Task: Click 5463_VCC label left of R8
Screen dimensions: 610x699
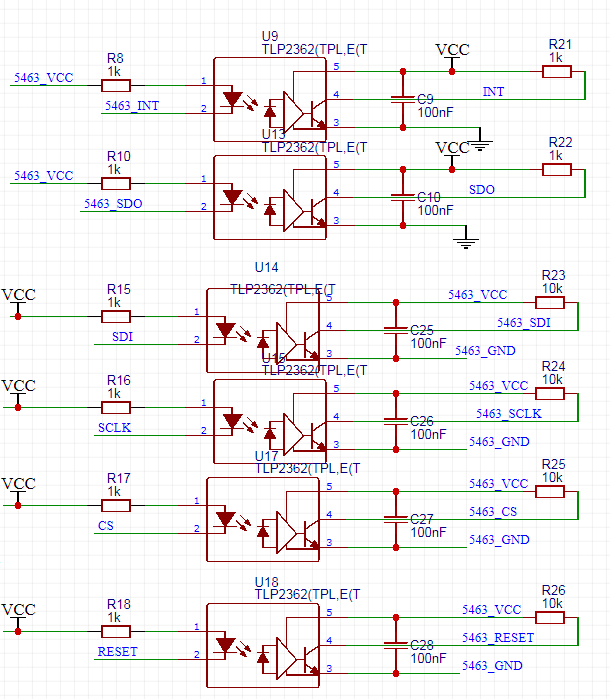Action: click(43, 78)
